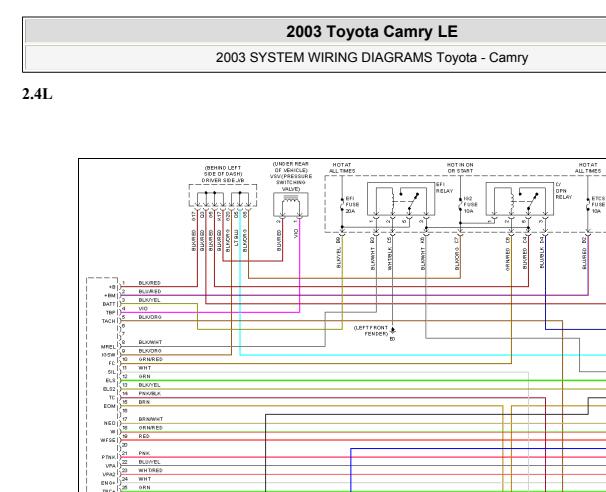
Task: Click the 'SIL' pin label
Action: 111,372
